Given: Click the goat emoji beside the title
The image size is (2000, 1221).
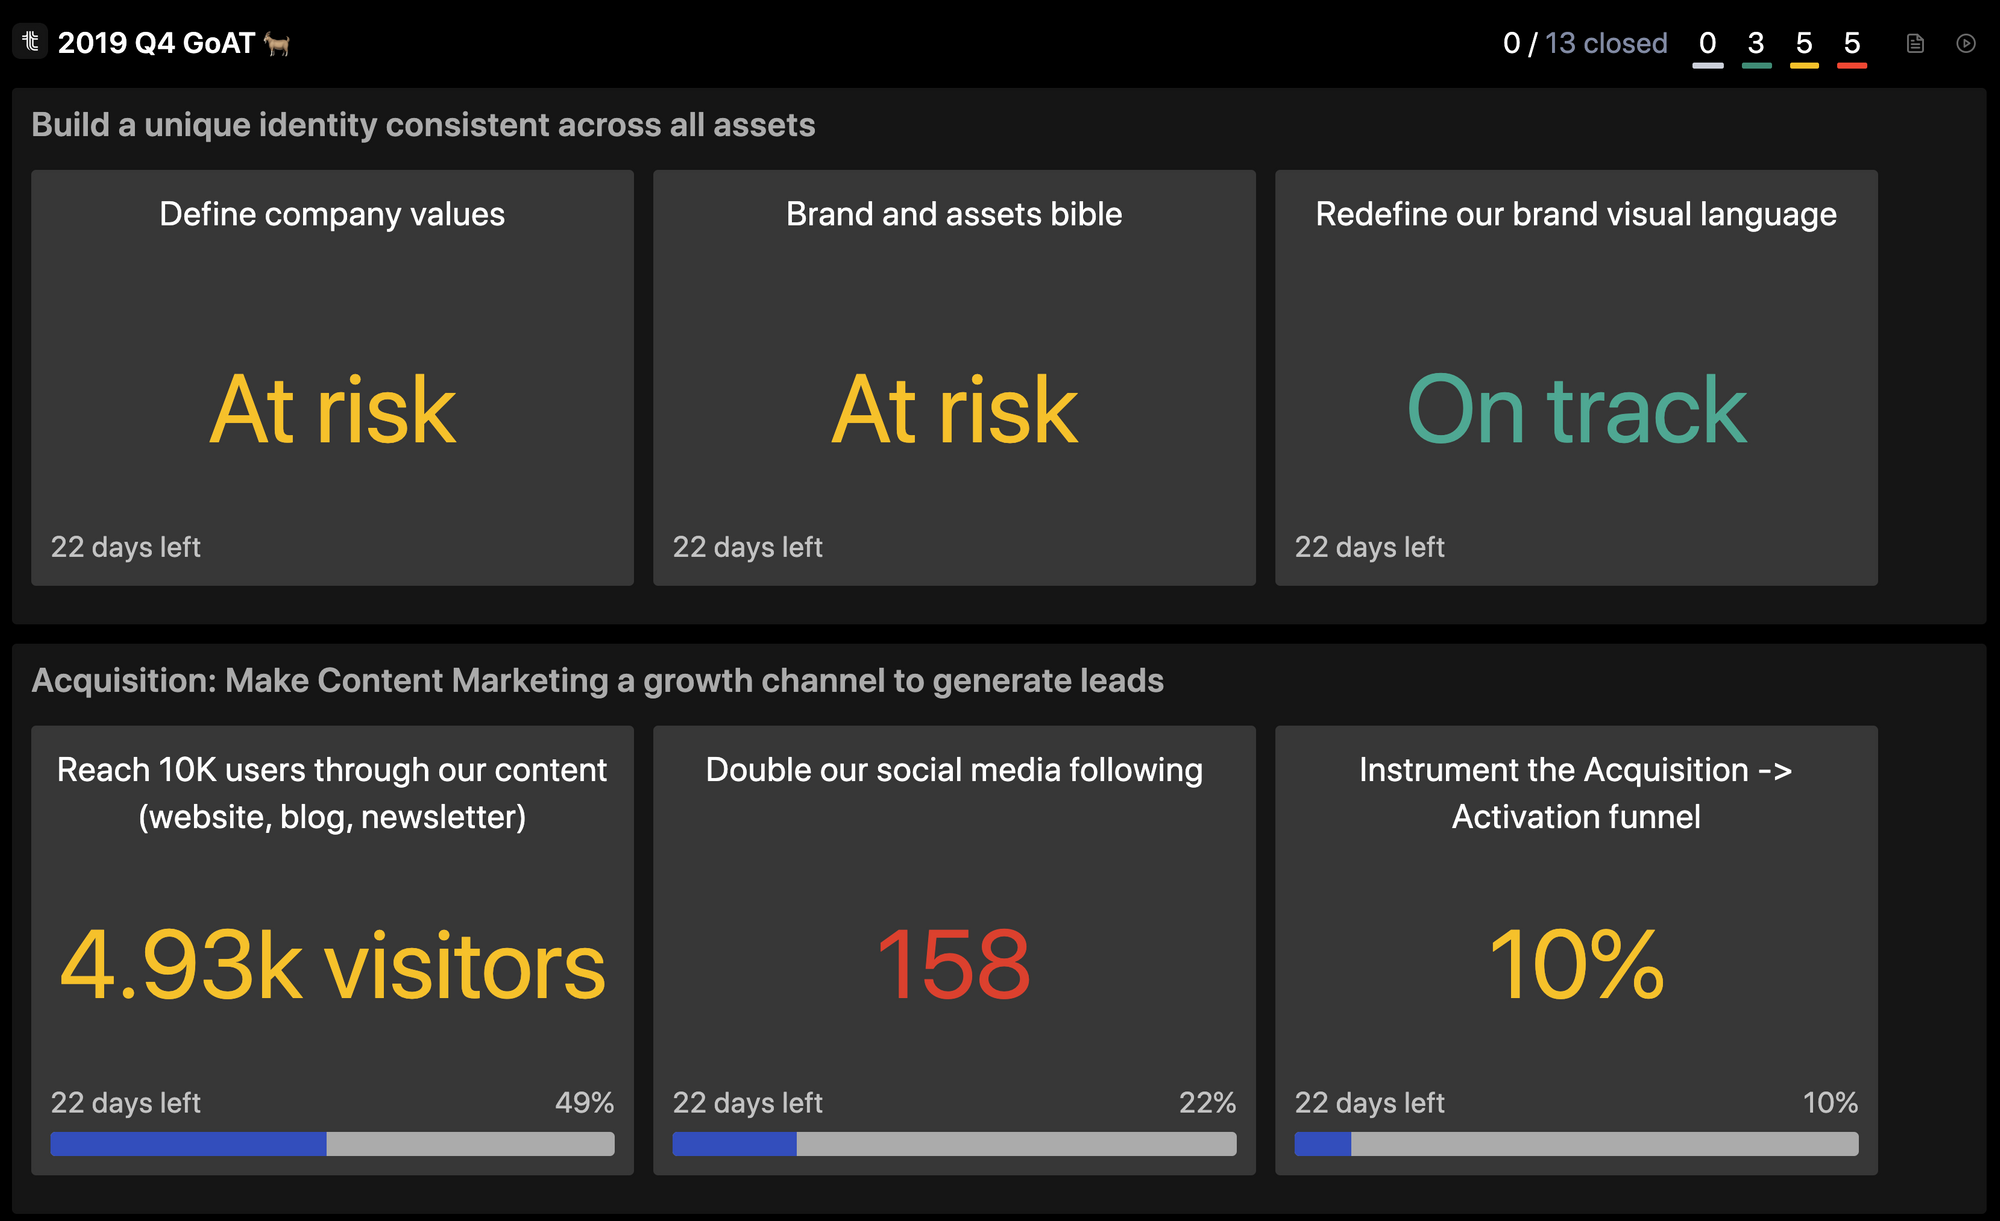Looking at the screenshot, I should coord(277,44).
